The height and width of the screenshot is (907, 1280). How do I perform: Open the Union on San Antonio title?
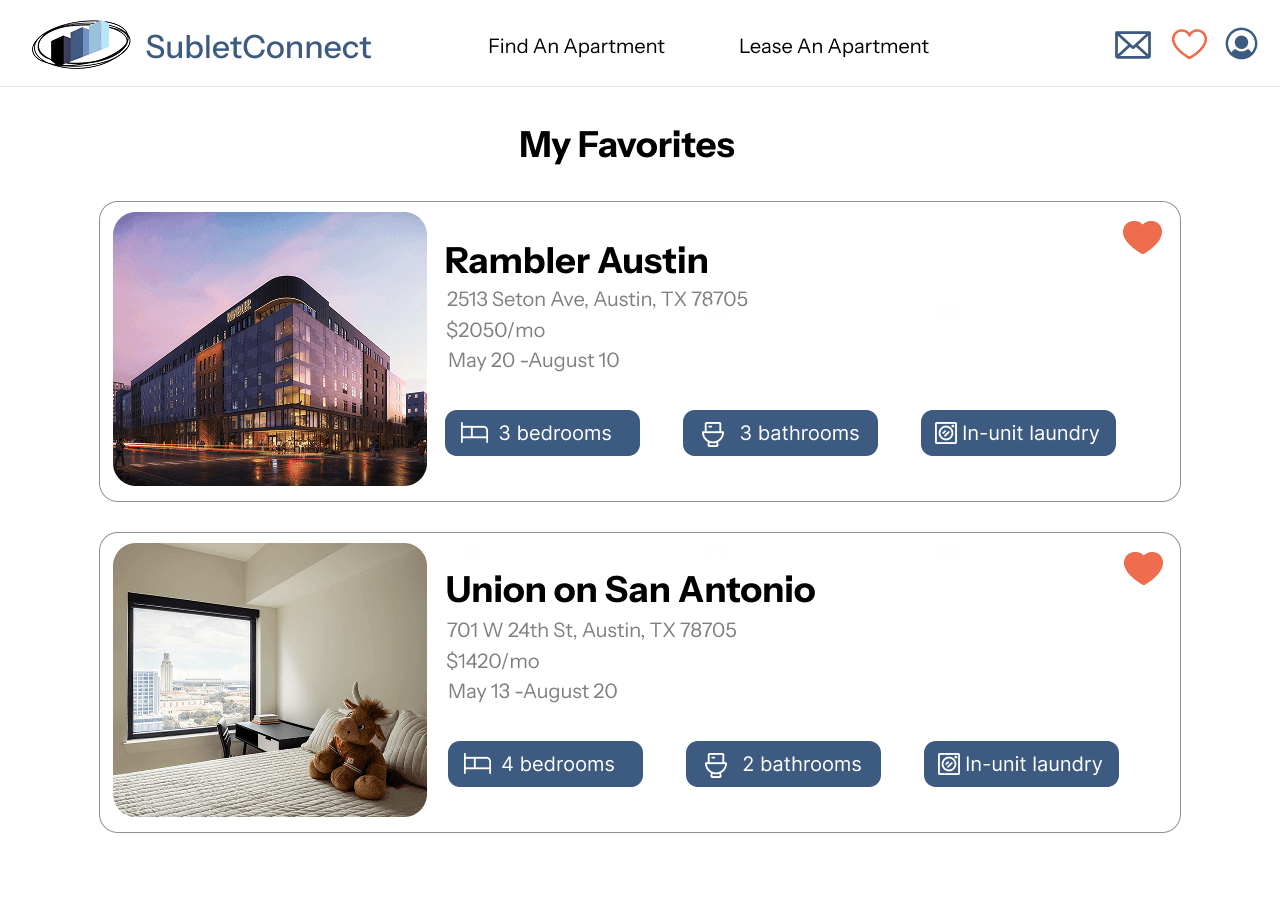pos(630,590)
